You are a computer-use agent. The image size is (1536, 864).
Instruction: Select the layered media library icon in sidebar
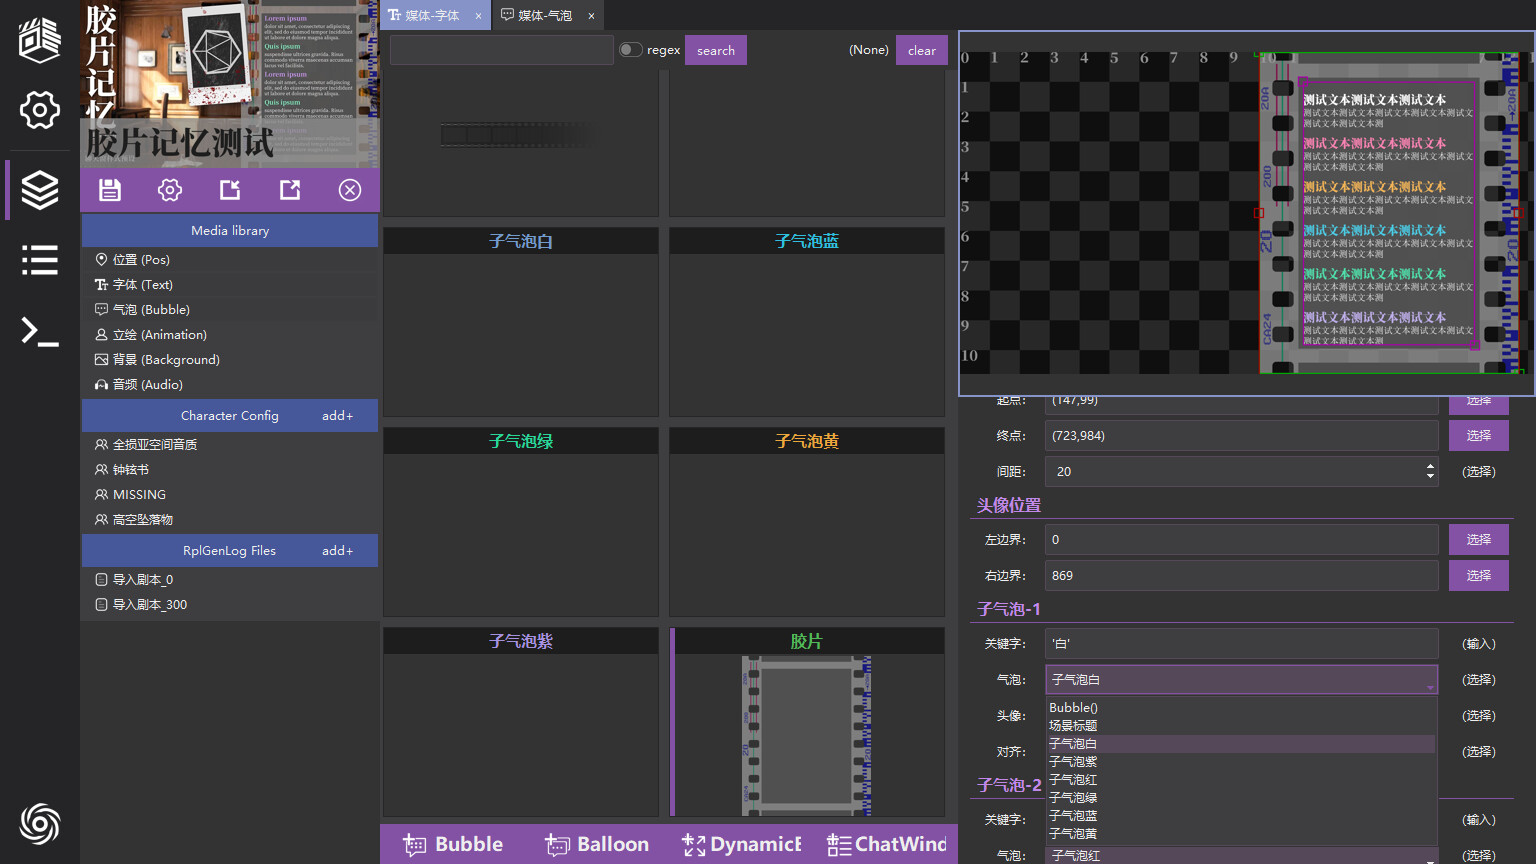39,189
